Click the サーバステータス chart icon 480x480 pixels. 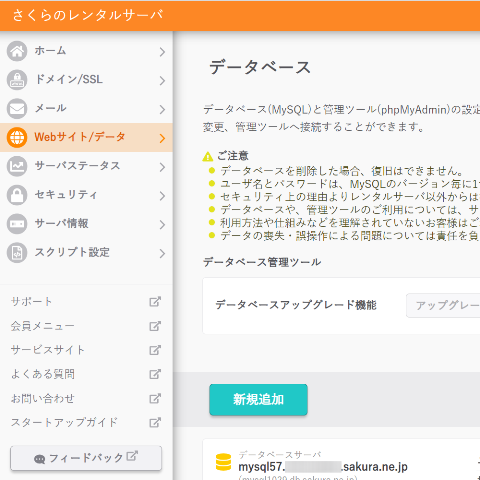point(17,166)
